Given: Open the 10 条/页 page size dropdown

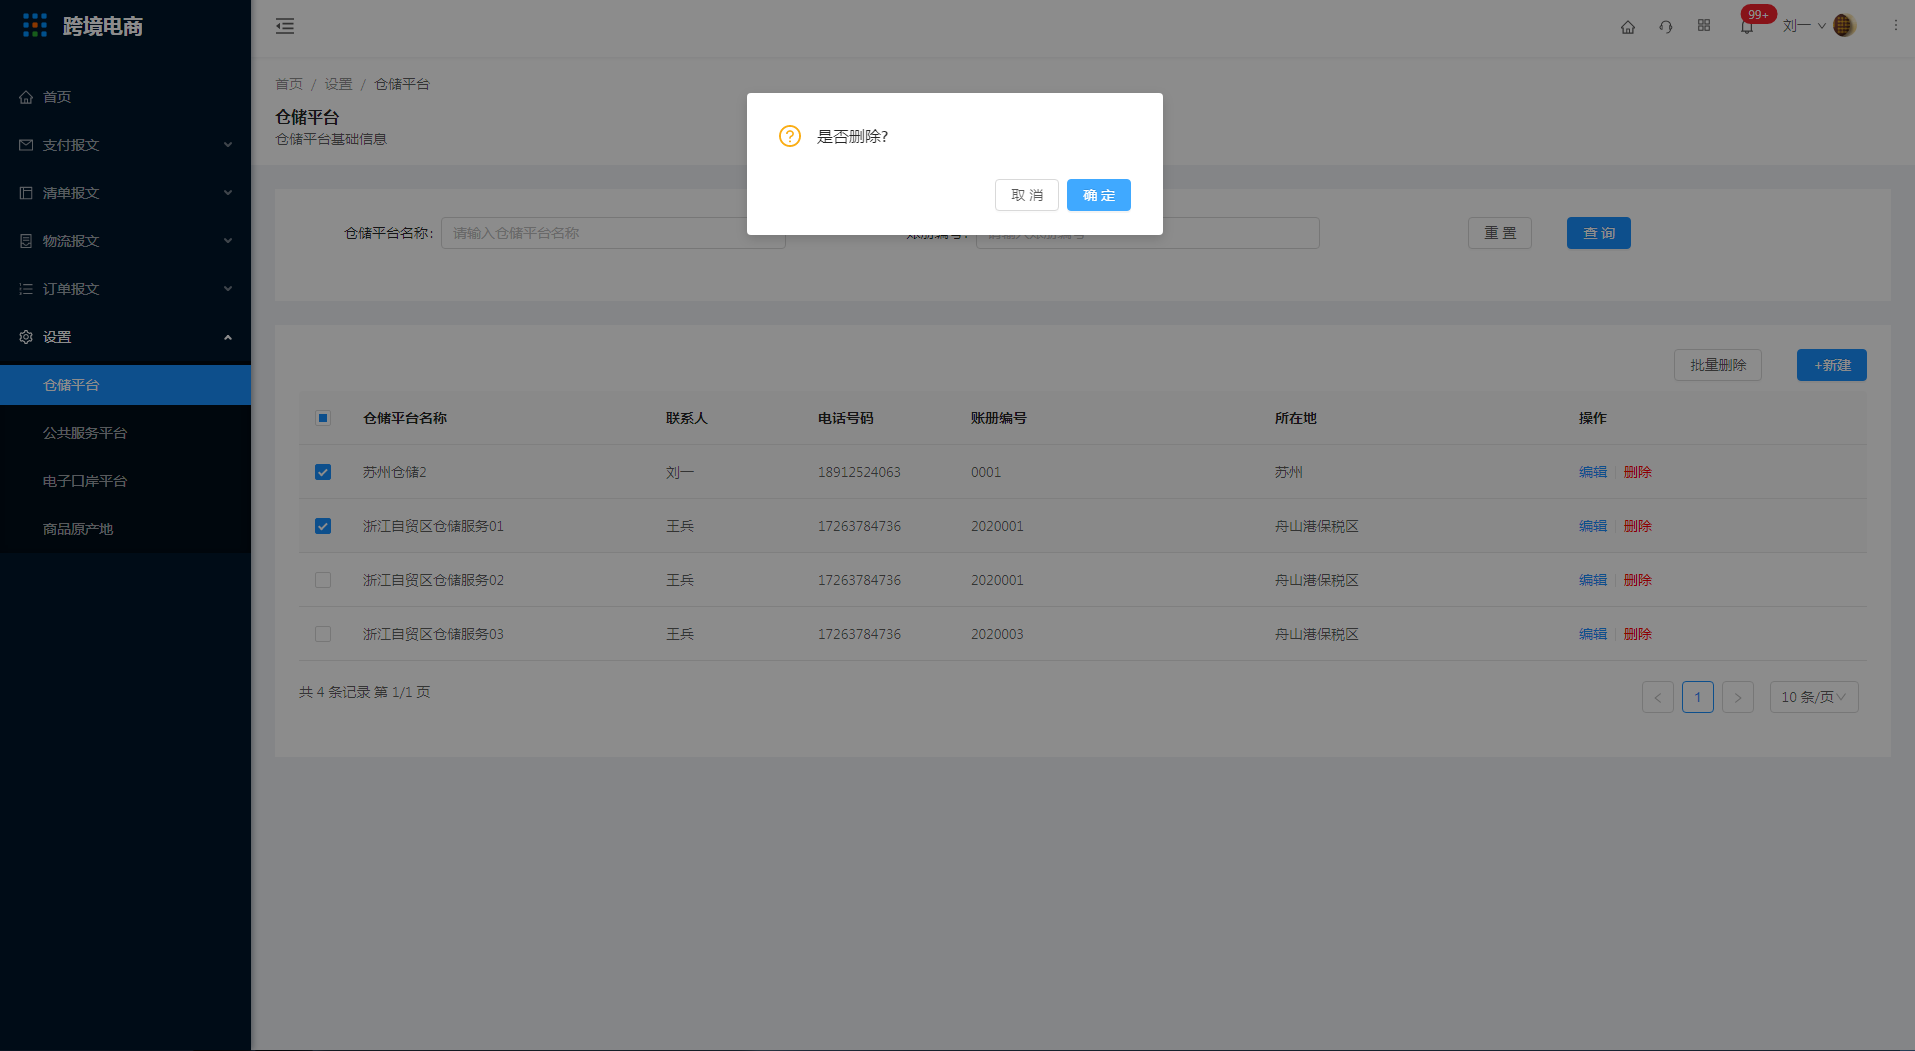Looking at the screenshot, I should click(1814, 697).
